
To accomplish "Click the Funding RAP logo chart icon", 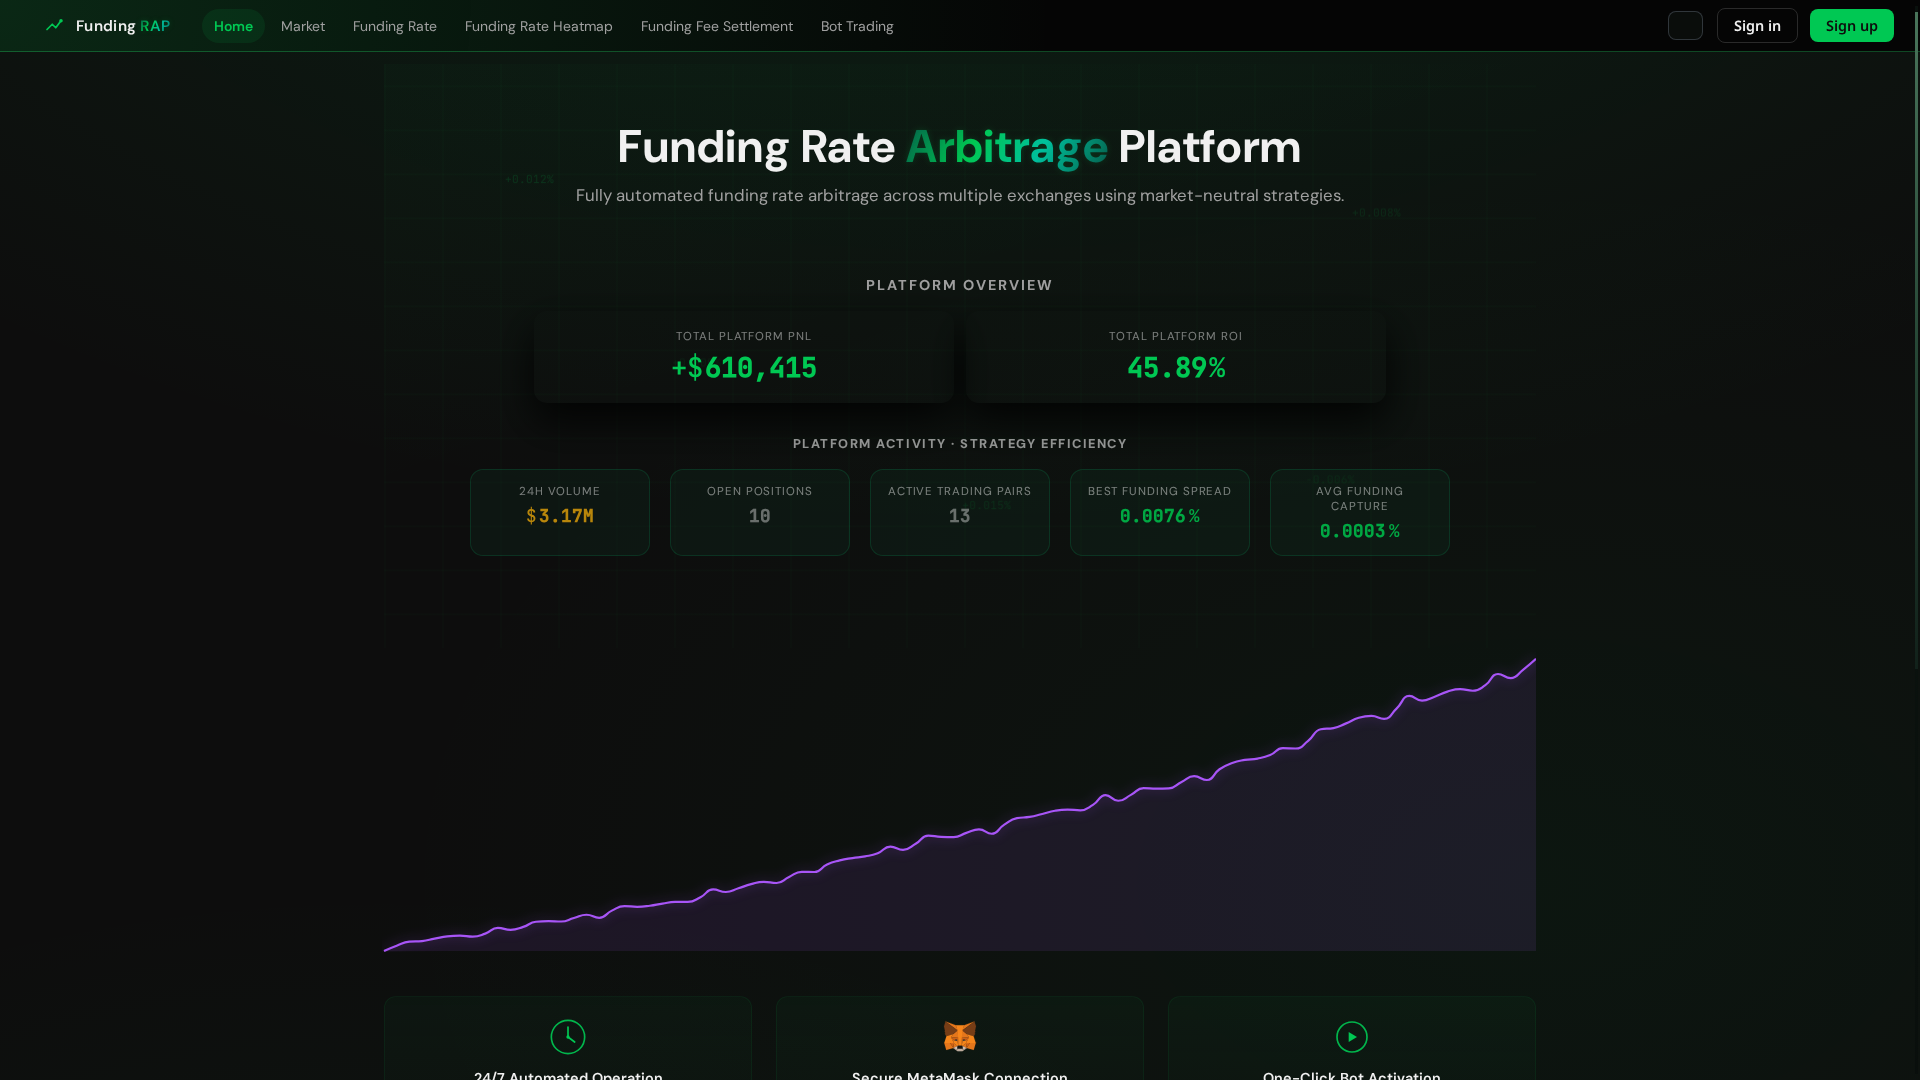I will pos(55,25).
